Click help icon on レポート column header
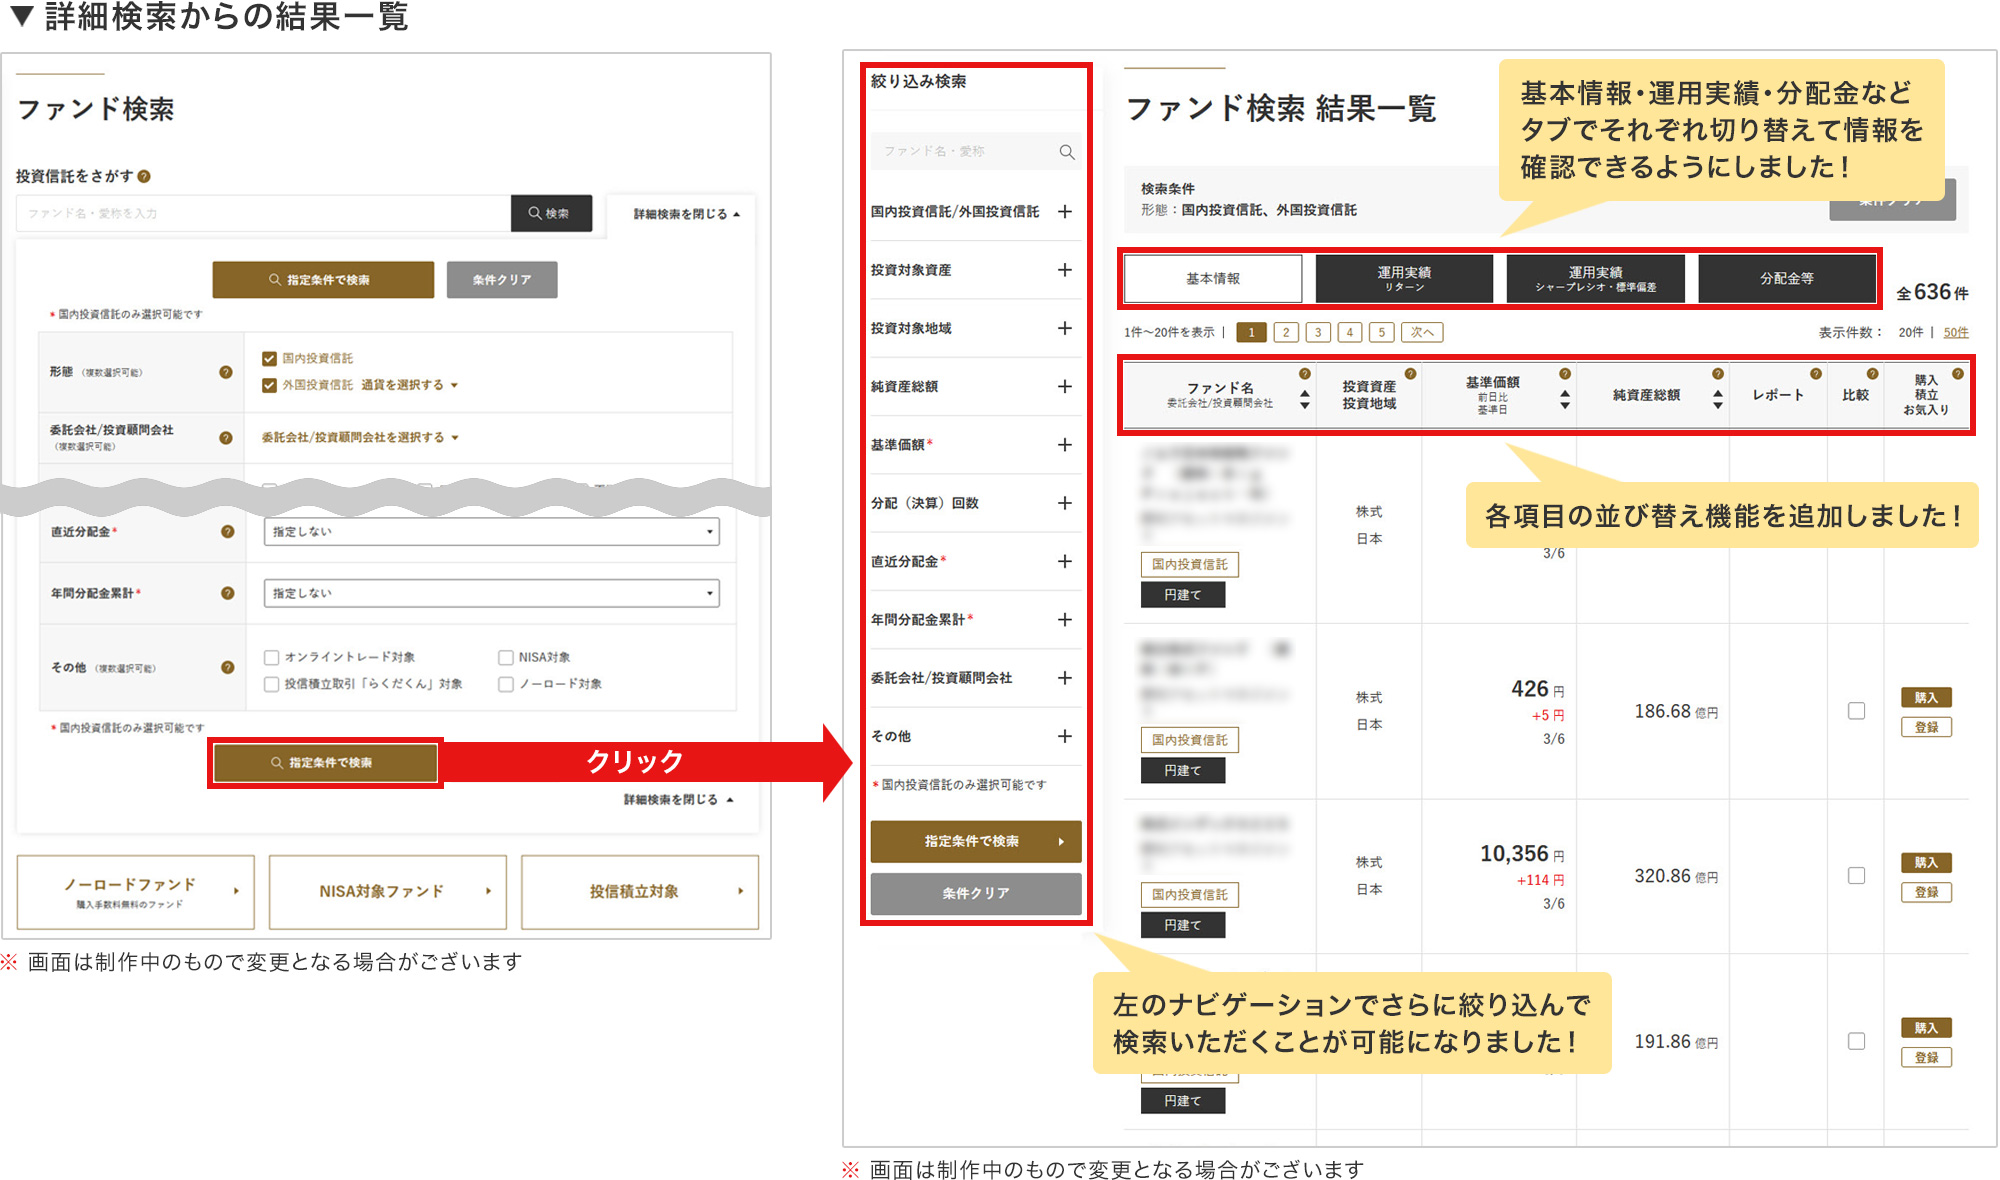The height and width of the screenshot is (1180, 2000). [1816, 373]
